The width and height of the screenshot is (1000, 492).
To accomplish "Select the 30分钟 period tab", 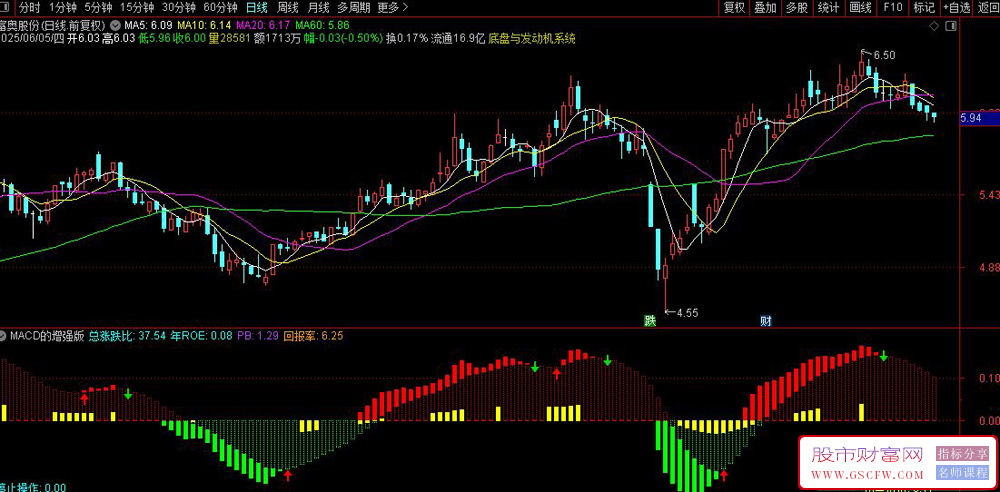I will coord(179,8).
